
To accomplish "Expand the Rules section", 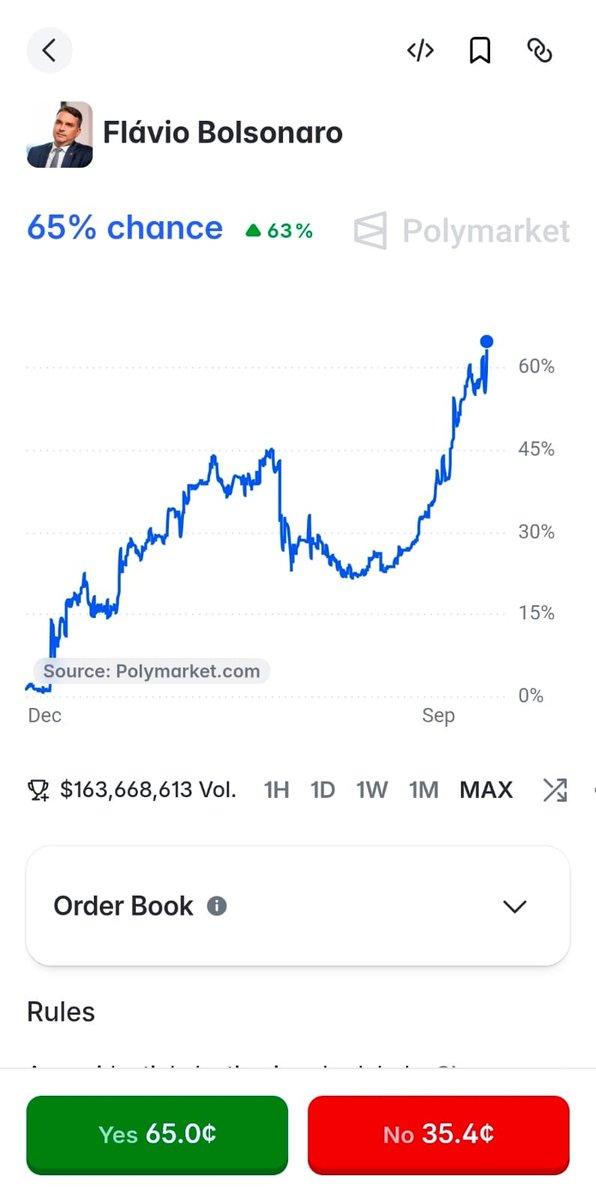I will [61, 1012].
